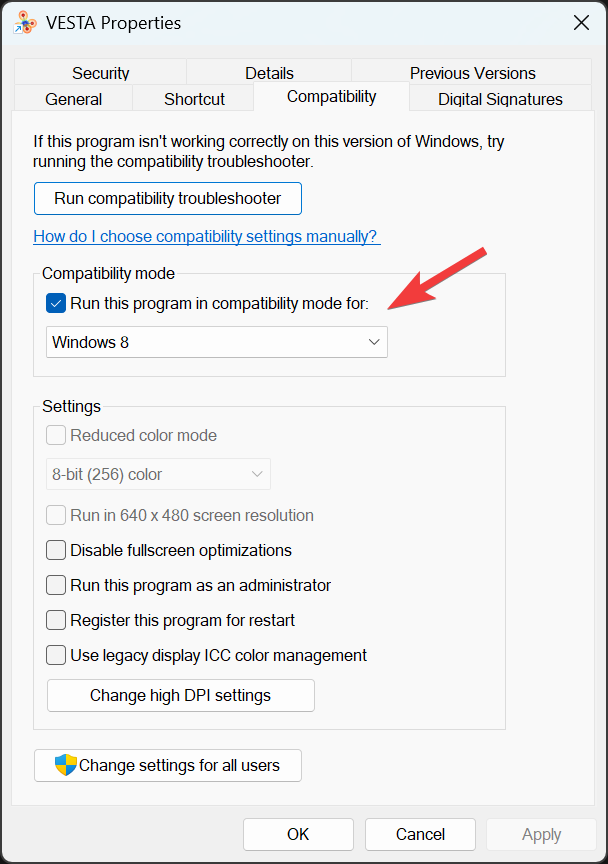Viewport: 608px width, 864px height.
Task: Click Run compatibility troubleshooter
Action: point(167,198)
